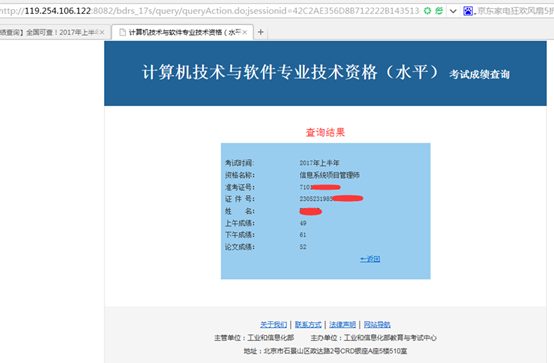Click the URL address field
This screenshot has width=554, height=363.
(210, 11)
